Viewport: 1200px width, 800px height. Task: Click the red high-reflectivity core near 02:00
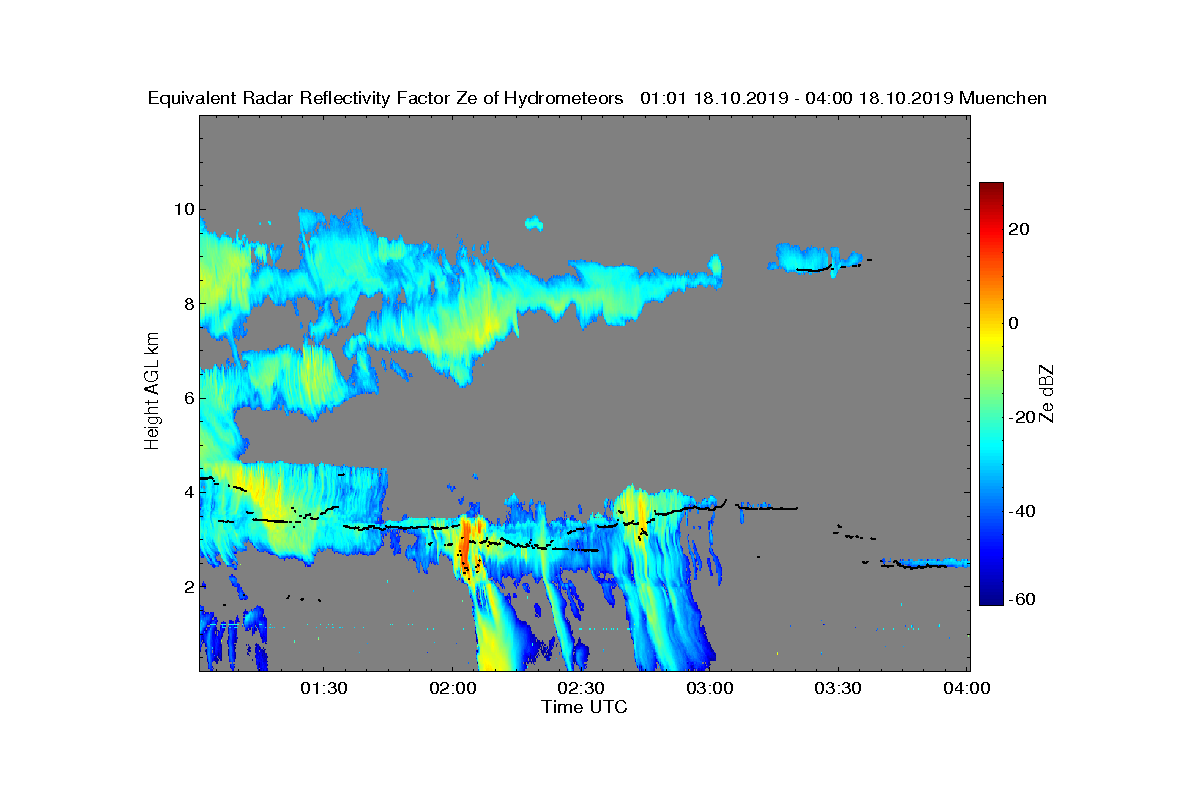coord(464,543)
